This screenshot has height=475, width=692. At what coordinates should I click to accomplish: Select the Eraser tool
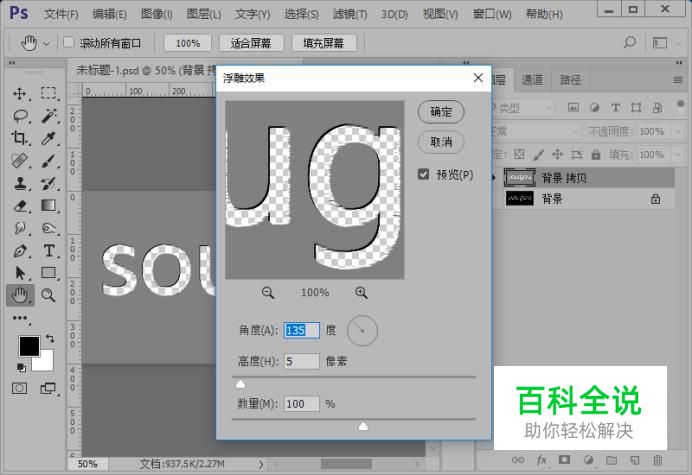click(x=20, y=206)
